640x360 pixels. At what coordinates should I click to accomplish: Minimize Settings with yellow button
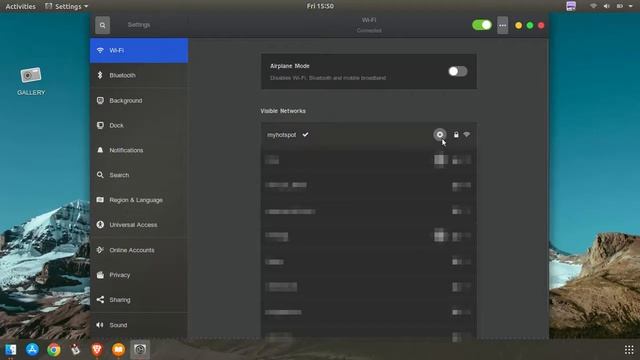click(518, 25)
